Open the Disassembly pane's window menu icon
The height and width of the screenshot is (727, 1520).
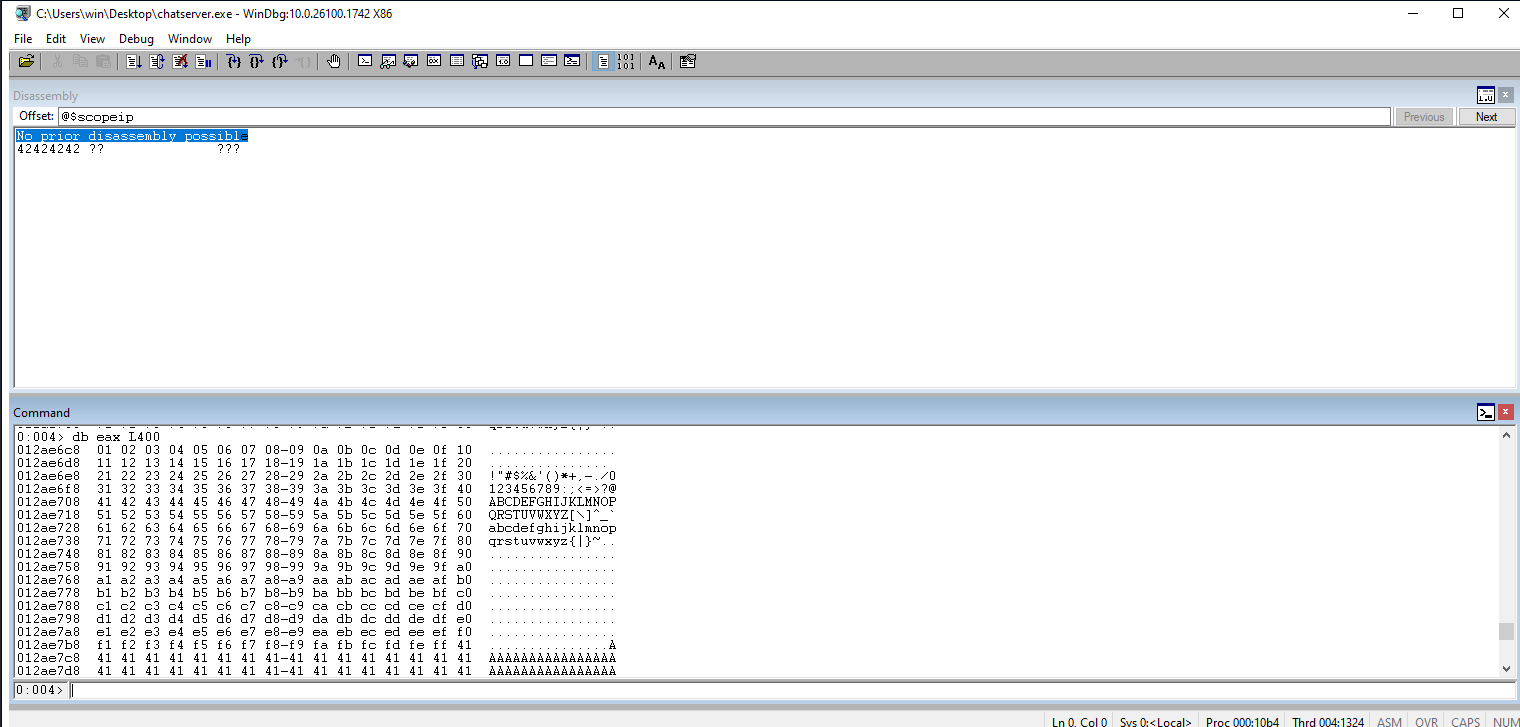[1486, 95]
